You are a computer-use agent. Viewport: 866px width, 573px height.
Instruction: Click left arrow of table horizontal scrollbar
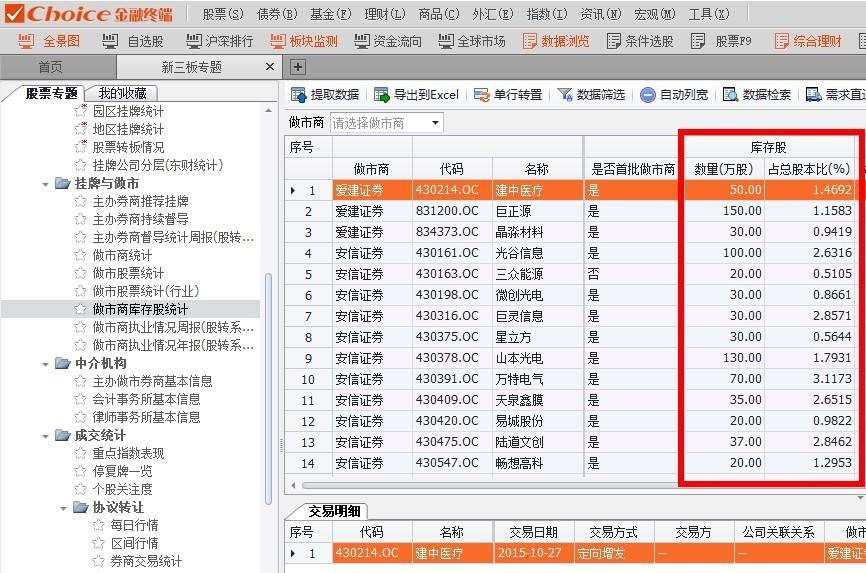293,486
